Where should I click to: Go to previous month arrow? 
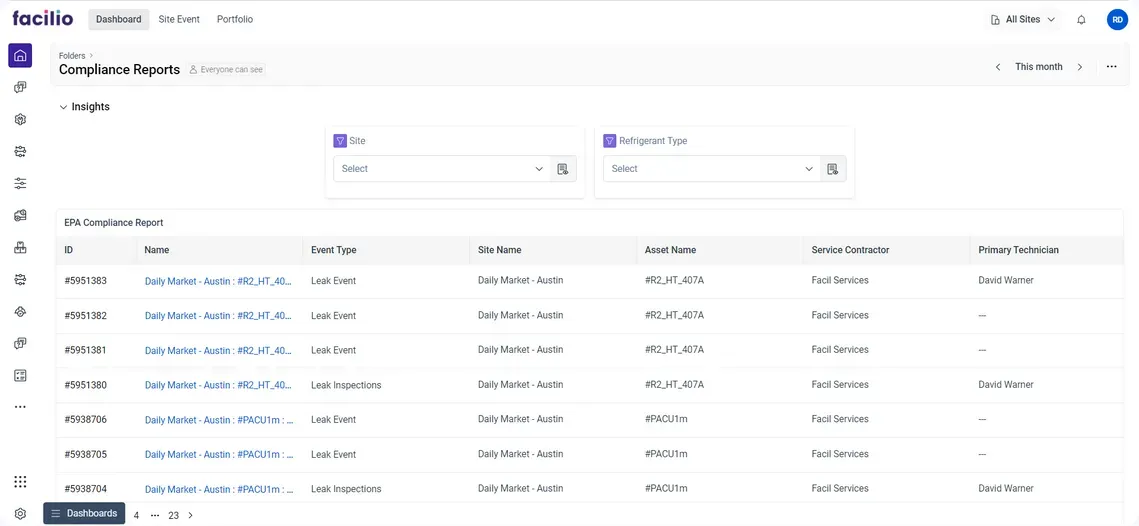coord(997,67)
